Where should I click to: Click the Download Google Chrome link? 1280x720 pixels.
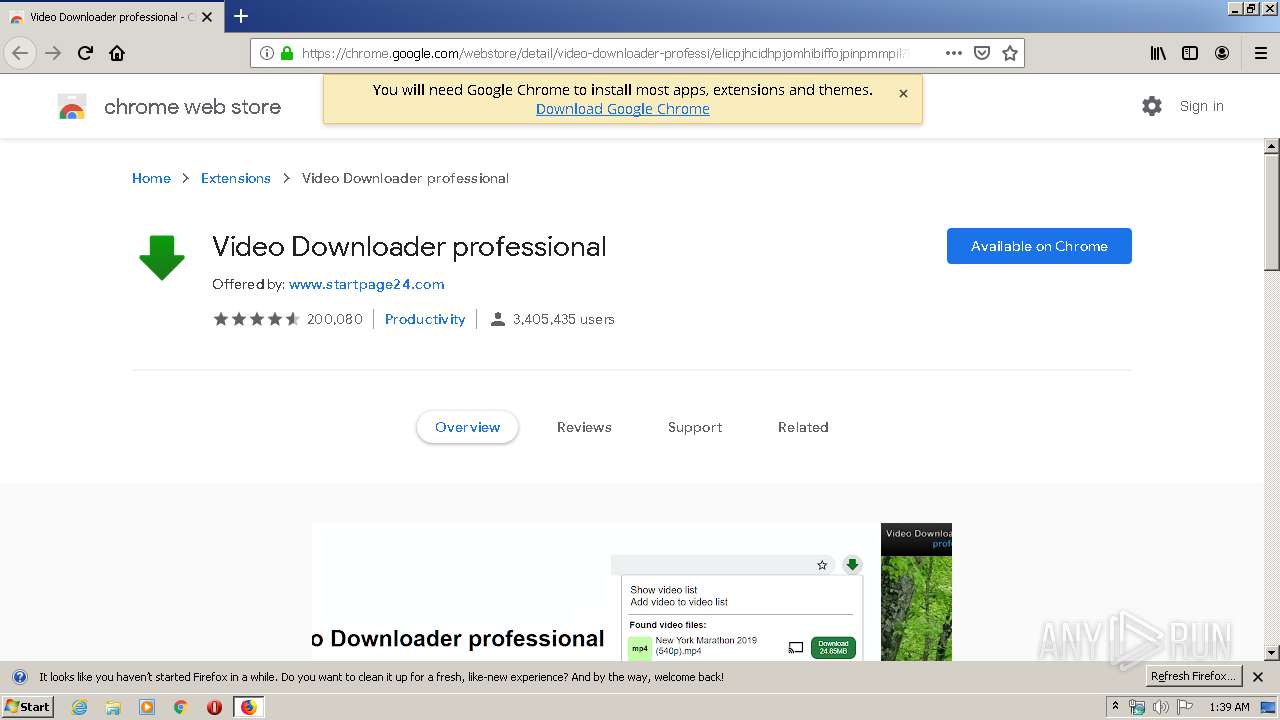622,109
